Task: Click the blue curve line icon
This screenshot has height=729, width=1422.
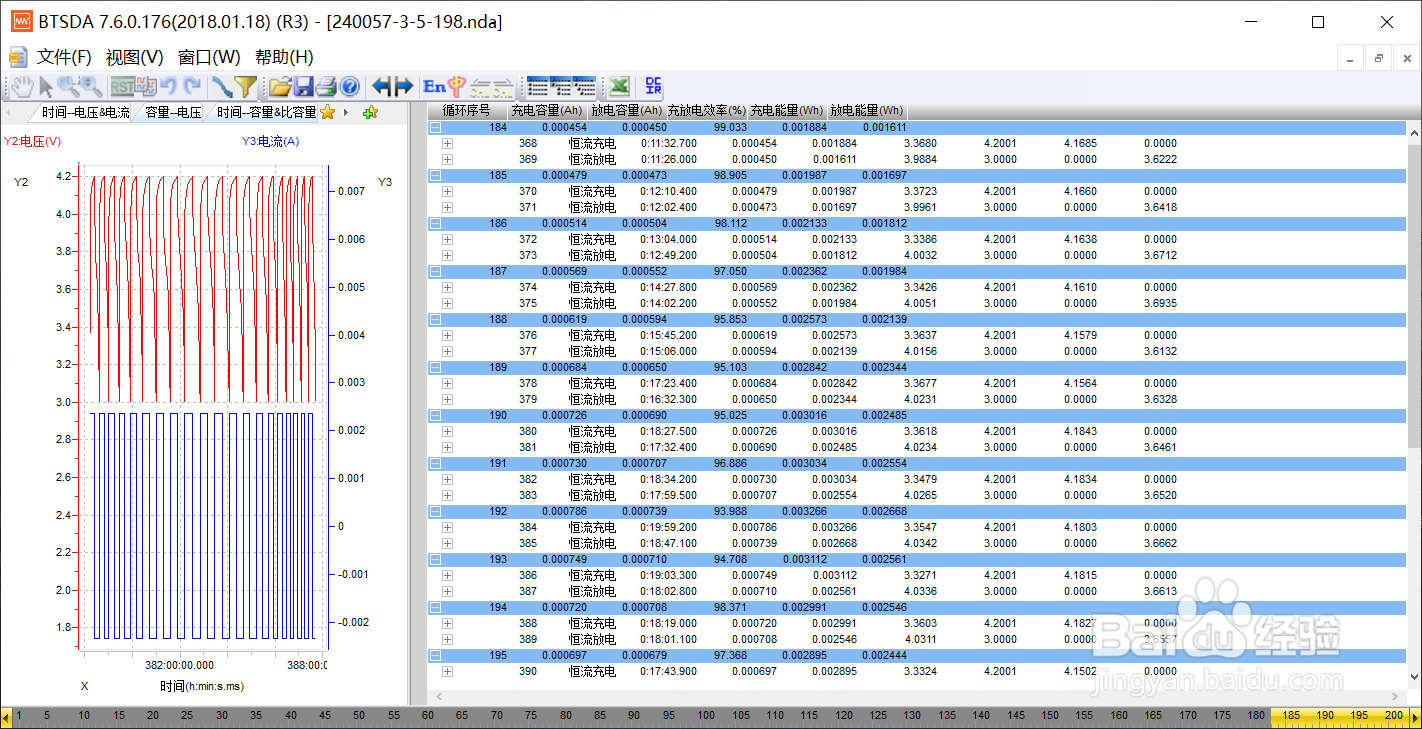Action: point(221,87)
